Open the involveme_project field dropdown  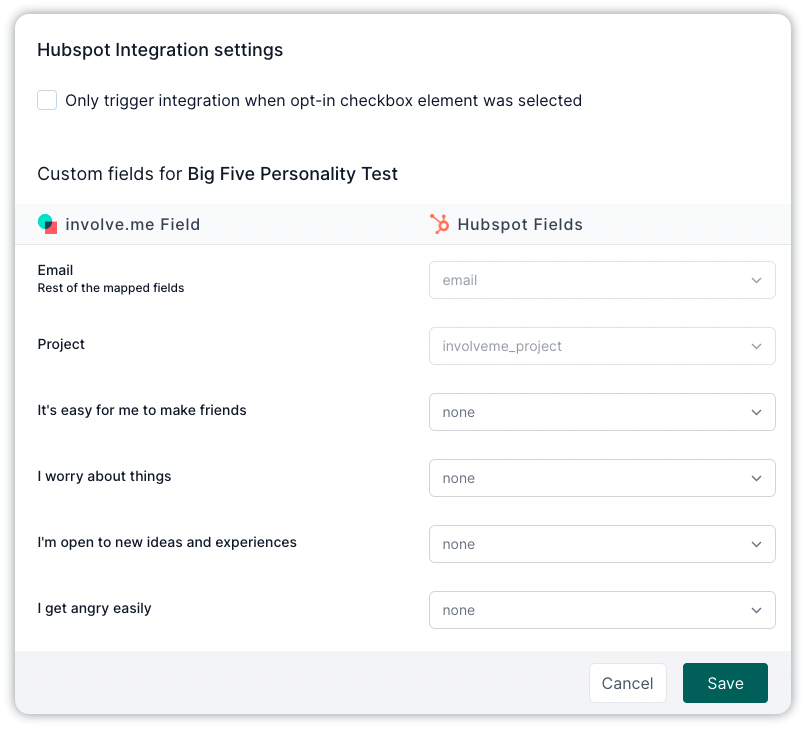pos(602,346)
